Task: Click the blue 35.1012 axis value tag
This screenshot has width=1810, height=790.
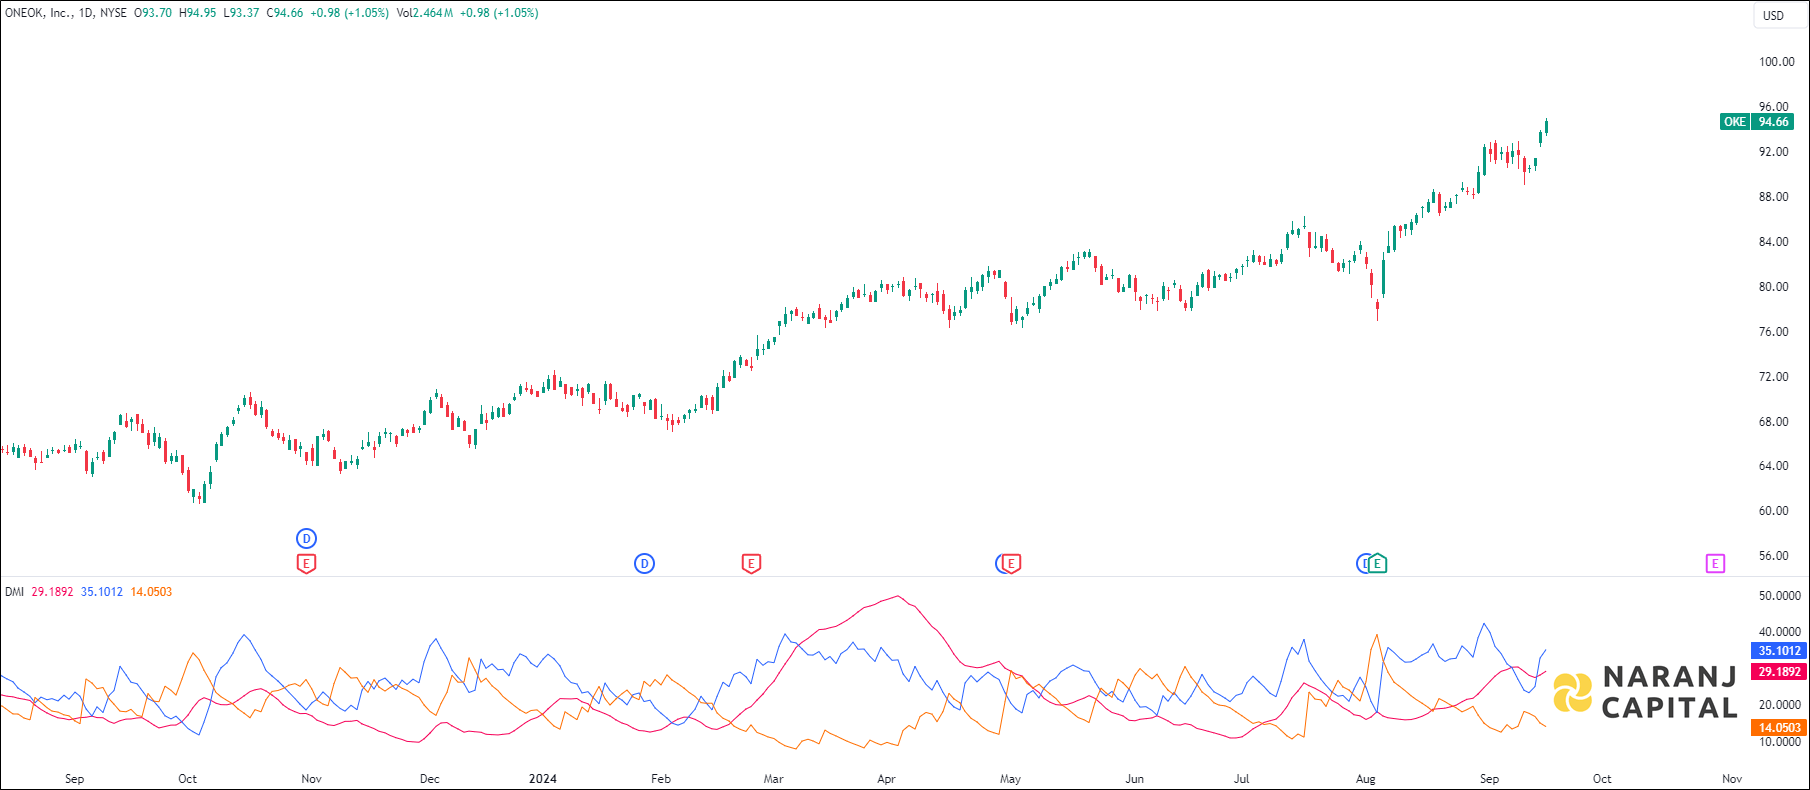Action: pyautogui.click(x=1779, y=651)
